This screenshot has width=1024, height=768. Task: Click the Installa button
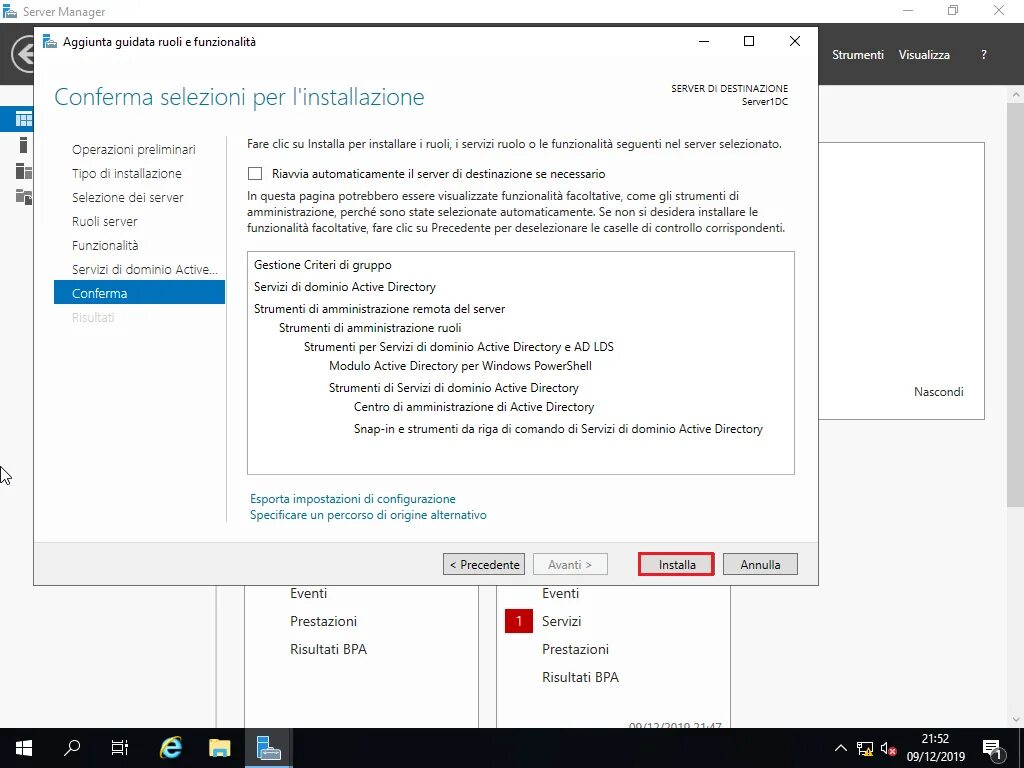(x=677, y=564)
